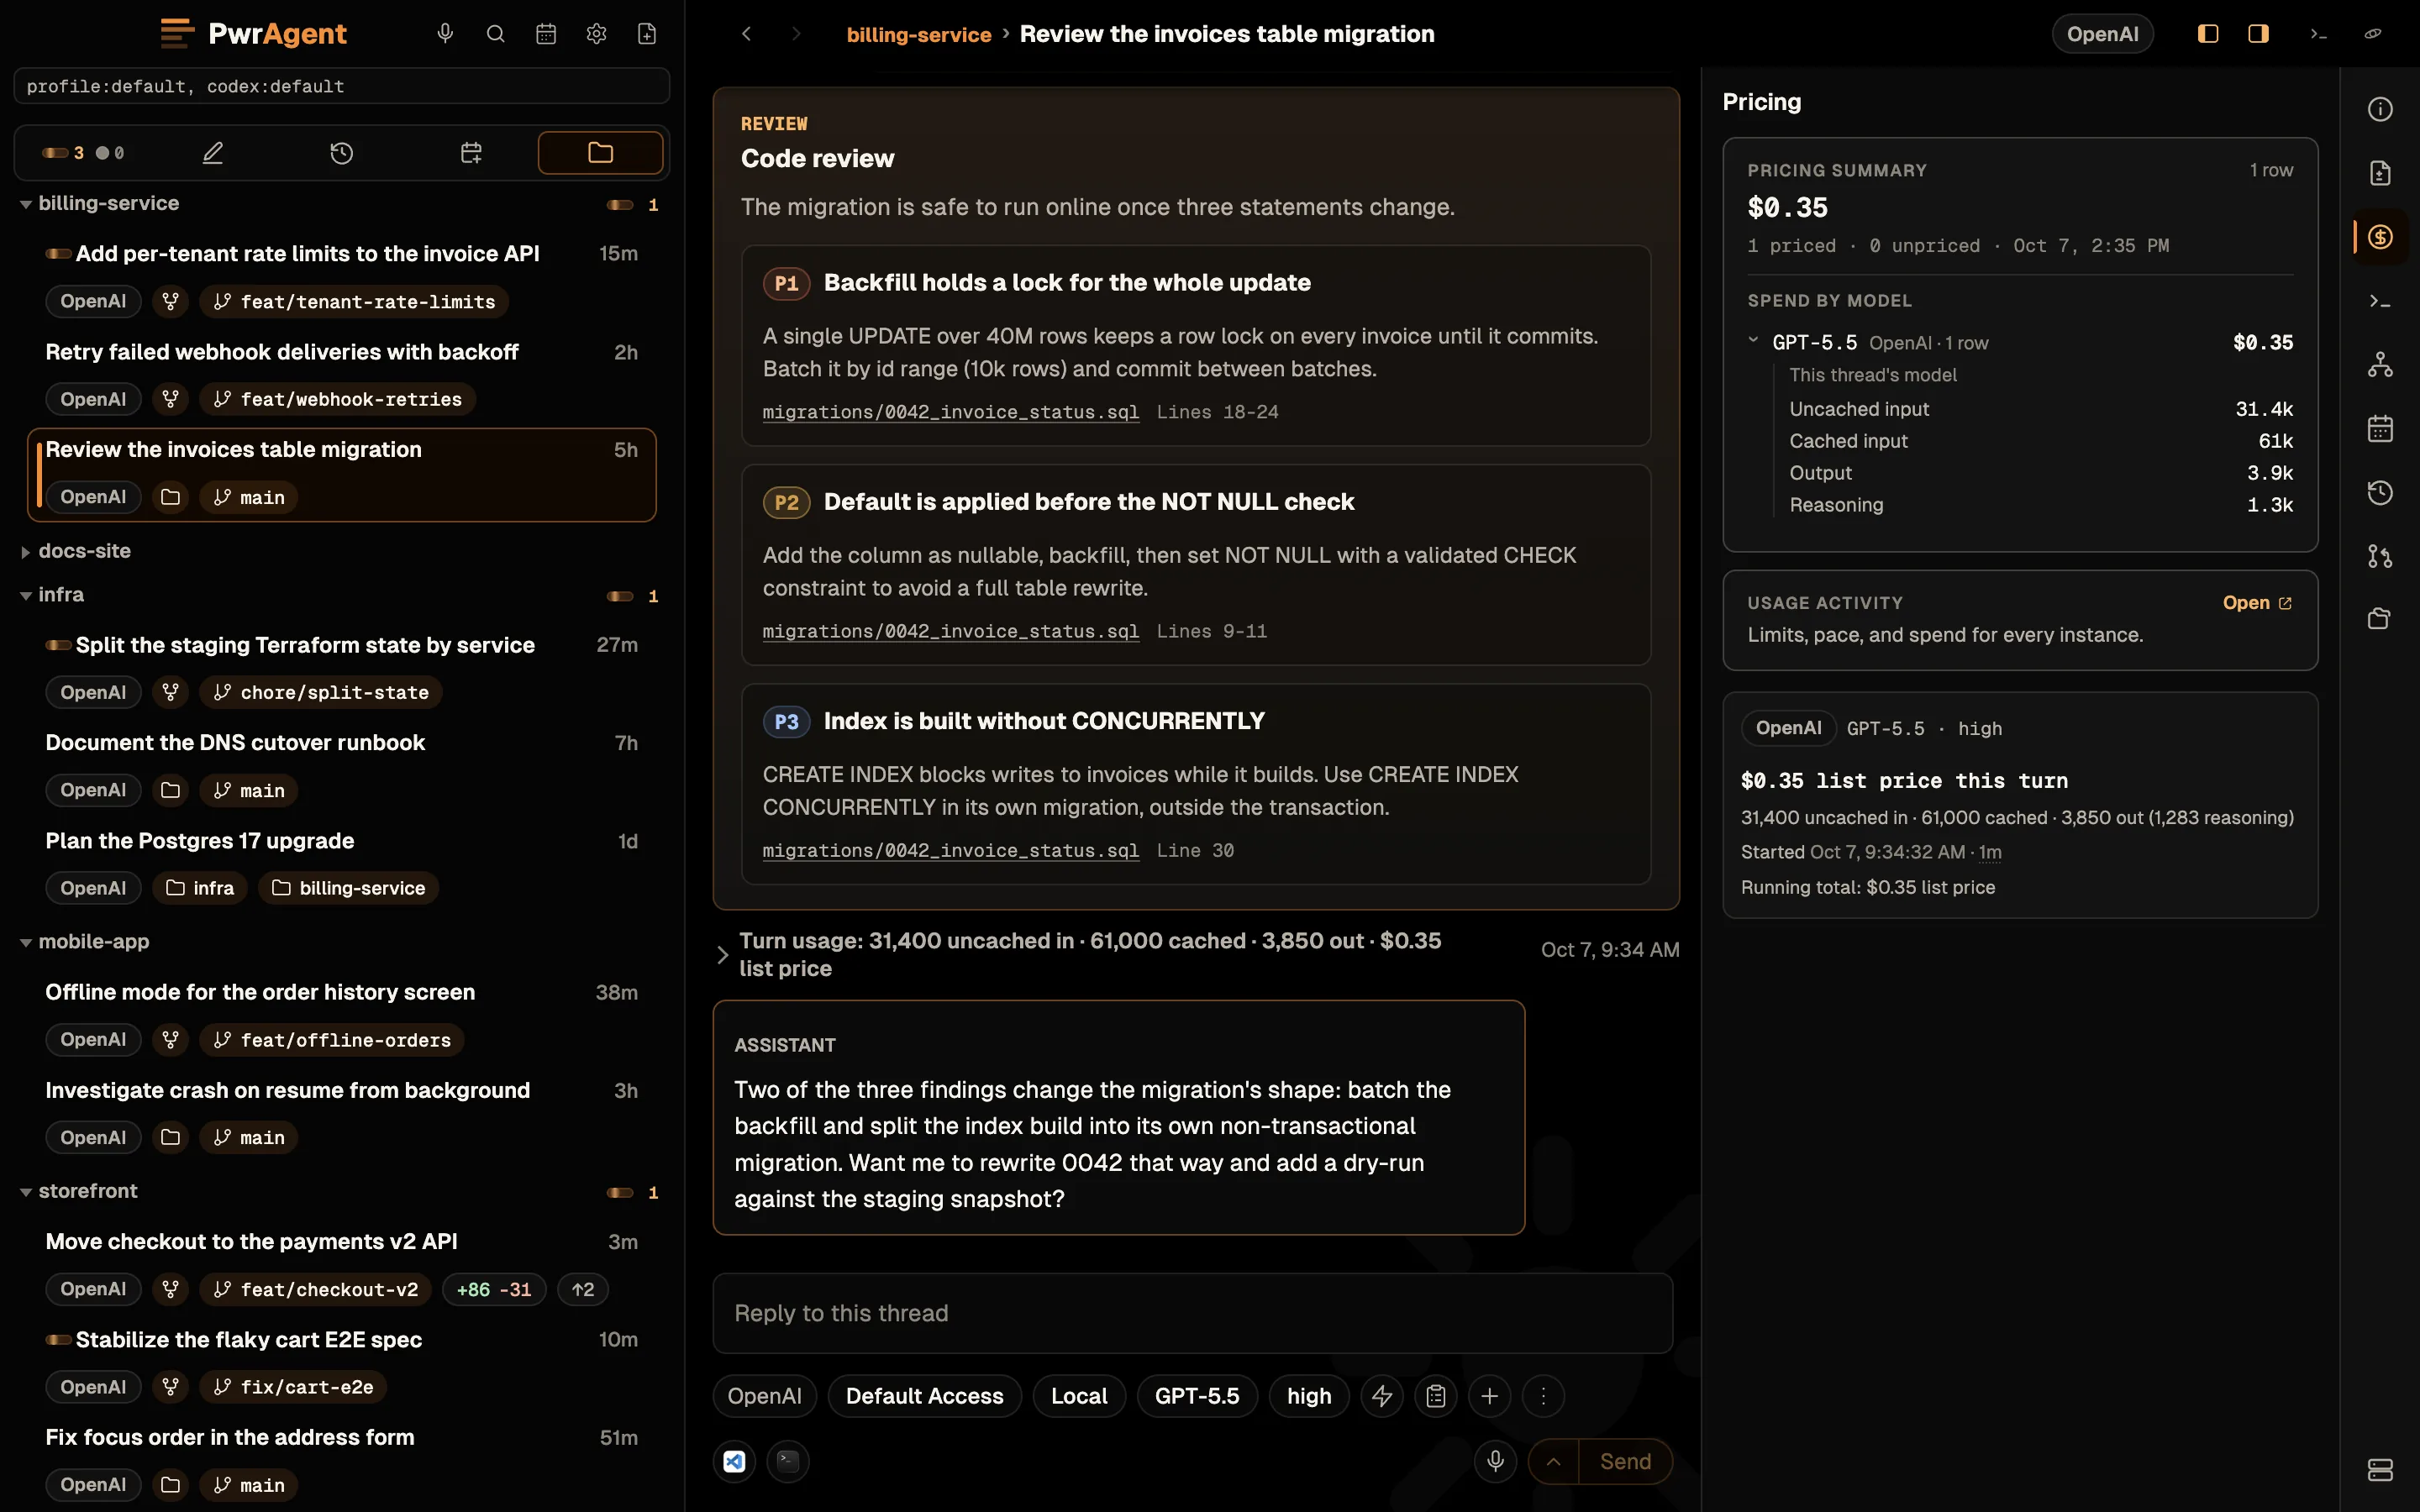The image size is (2420, 1512).
Task: Collapse the infra project group
Action: [26, 595]
